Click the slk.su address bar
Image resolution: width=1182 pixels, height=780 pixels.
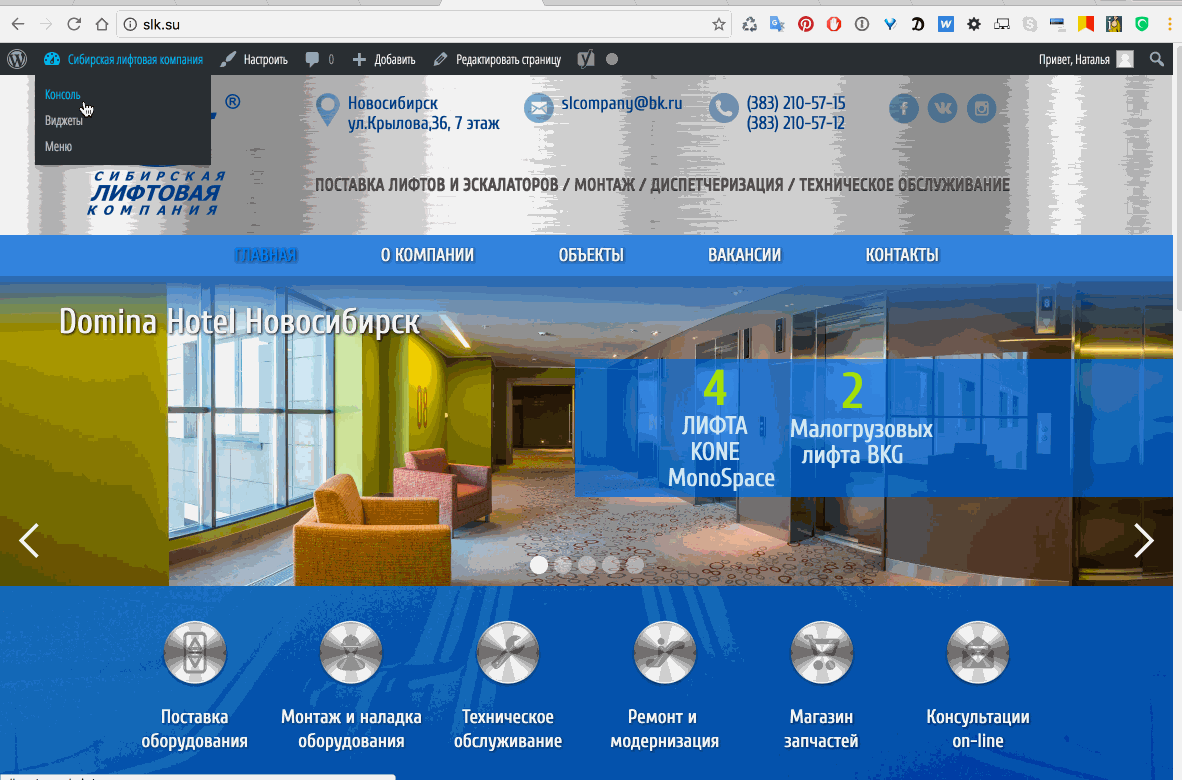[422, 24]
